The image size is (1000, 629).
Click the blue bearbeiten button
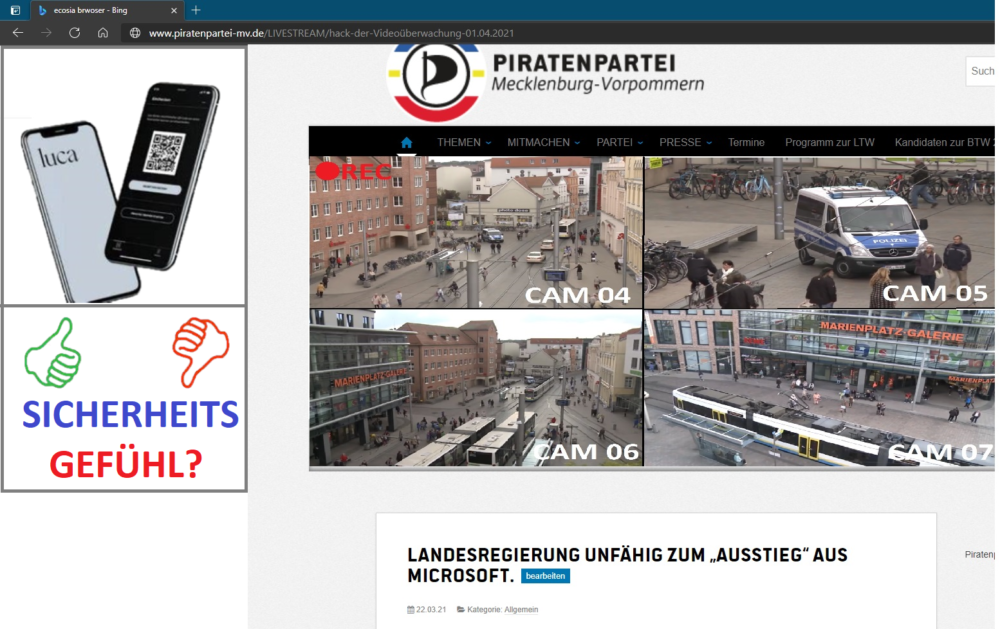click(545, 576)
